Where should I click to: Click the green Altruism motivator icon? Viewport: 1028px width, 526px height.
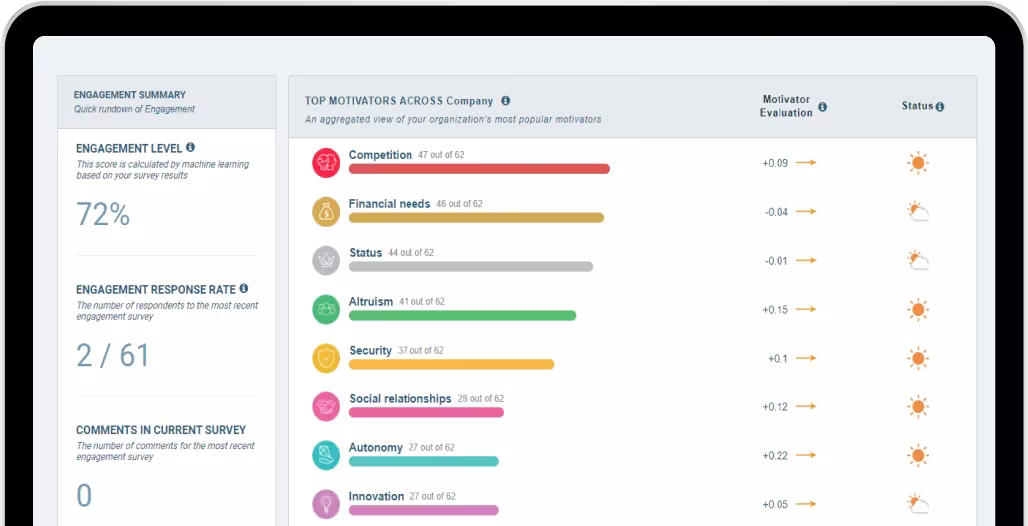pos(326,309)
